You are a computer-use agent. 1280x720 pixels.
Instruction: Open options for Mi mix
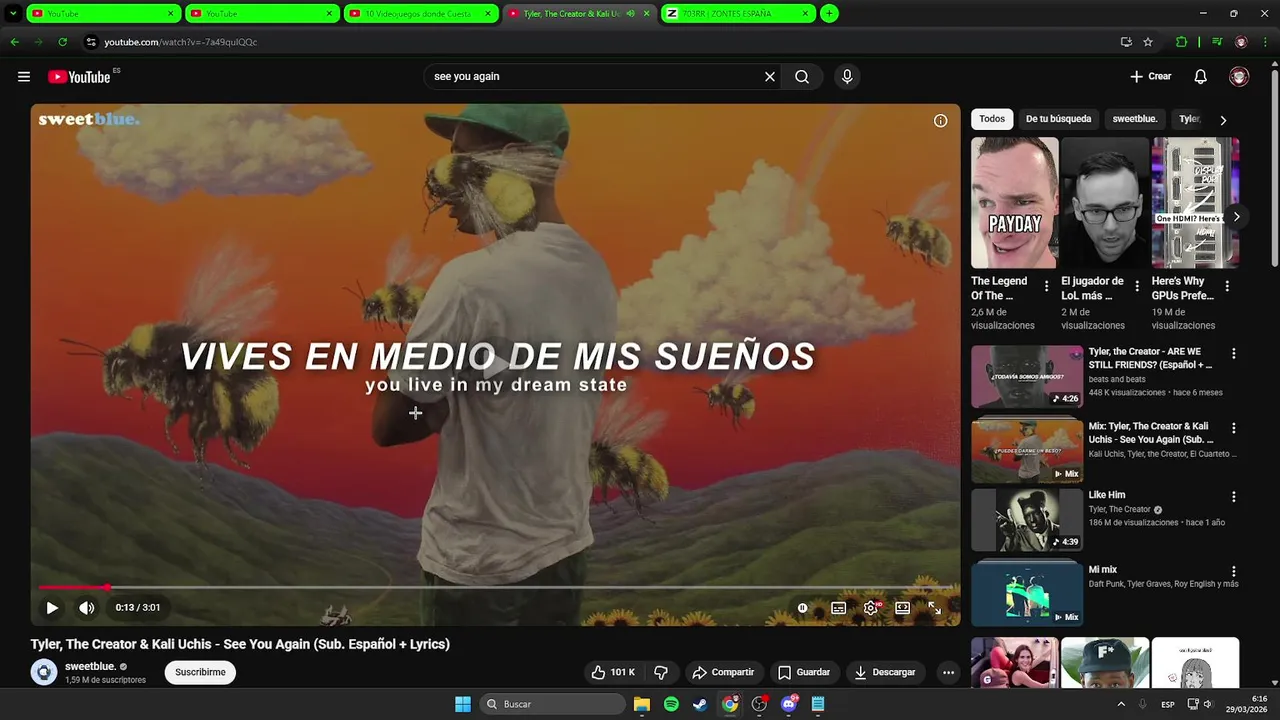(1233, 572)
